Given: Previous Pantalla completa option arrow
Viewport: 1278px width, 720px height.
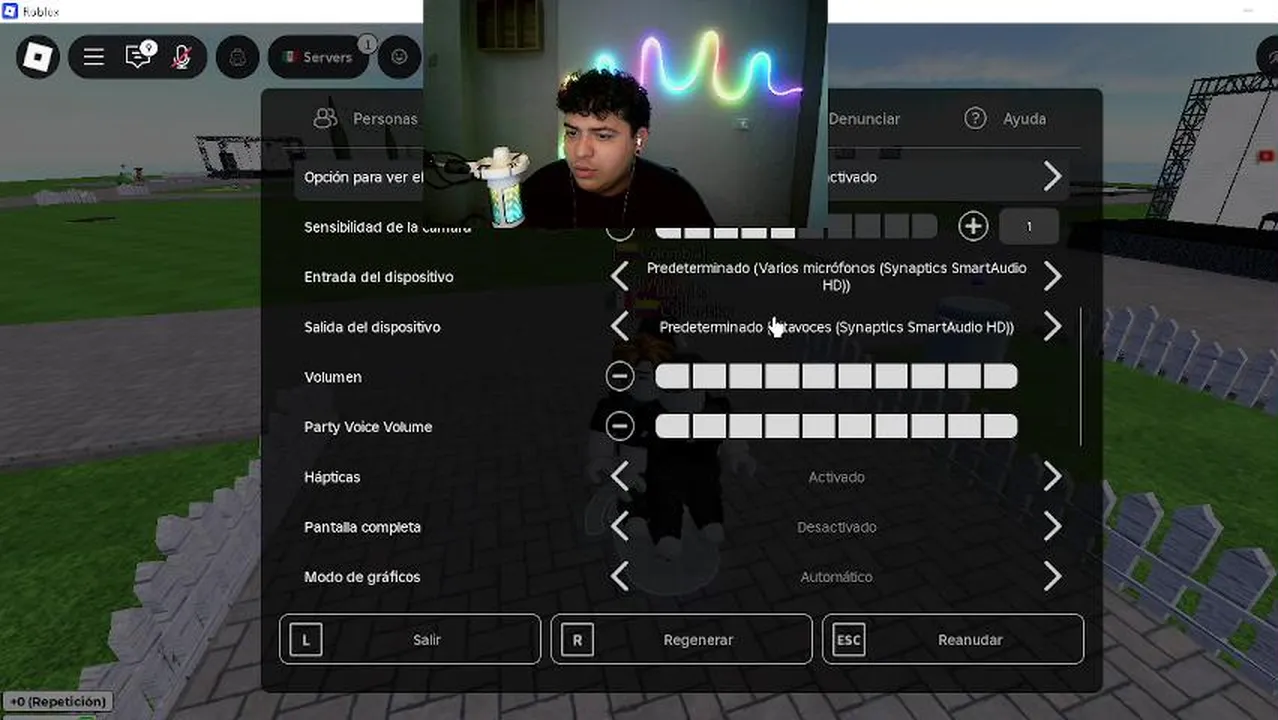Looking at the screenshot, I should tap(620, 527).
